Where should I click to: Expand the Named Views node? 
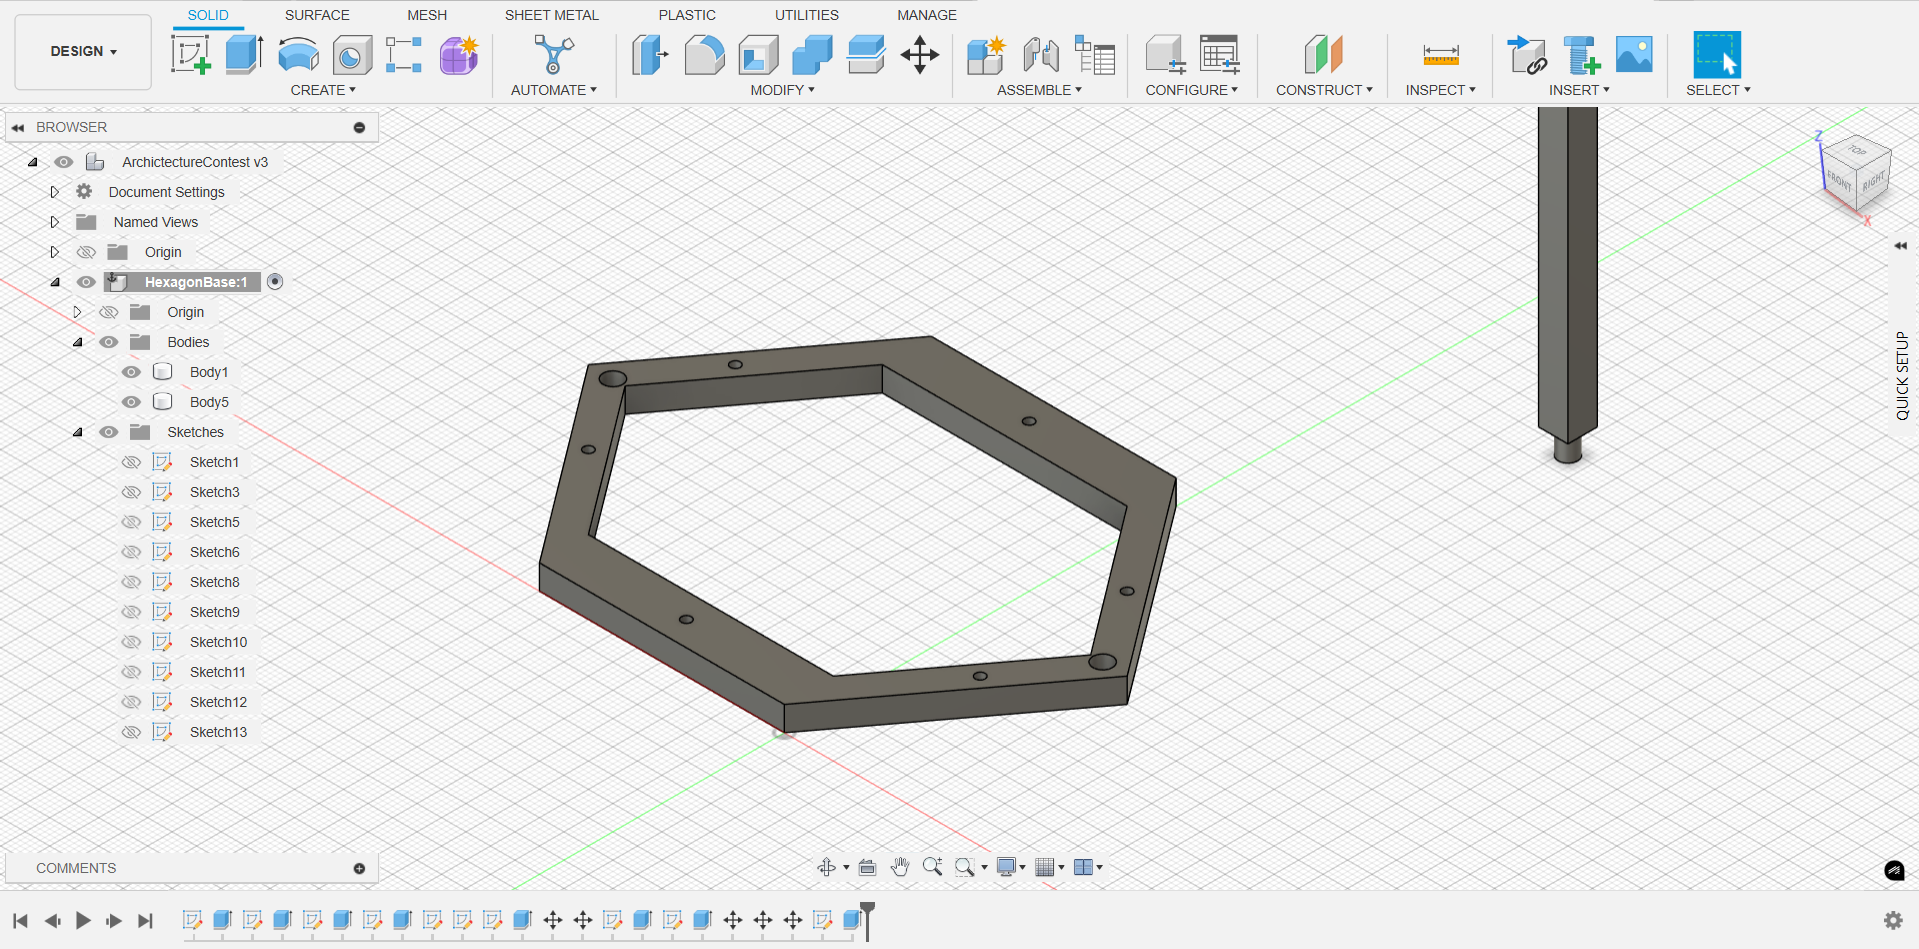click(55, 222)
